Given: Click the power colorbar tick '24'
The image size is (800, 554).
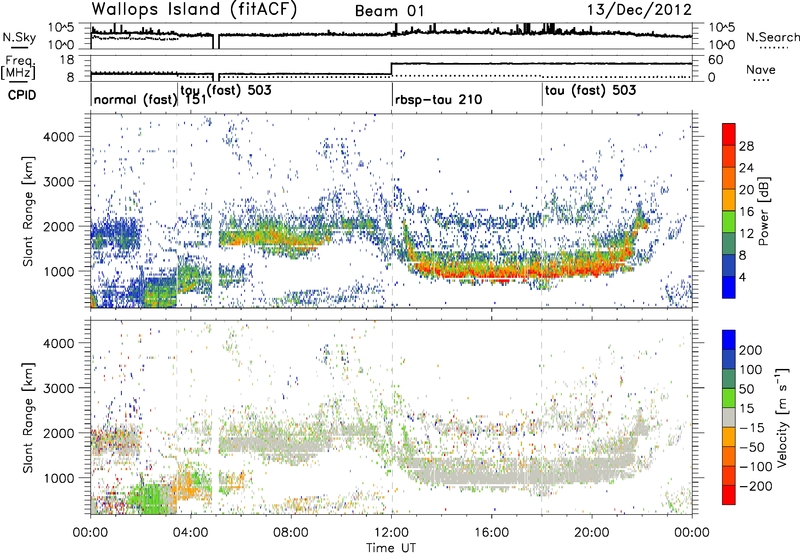Looking at the screenshot, I should (x=746, y=168).
